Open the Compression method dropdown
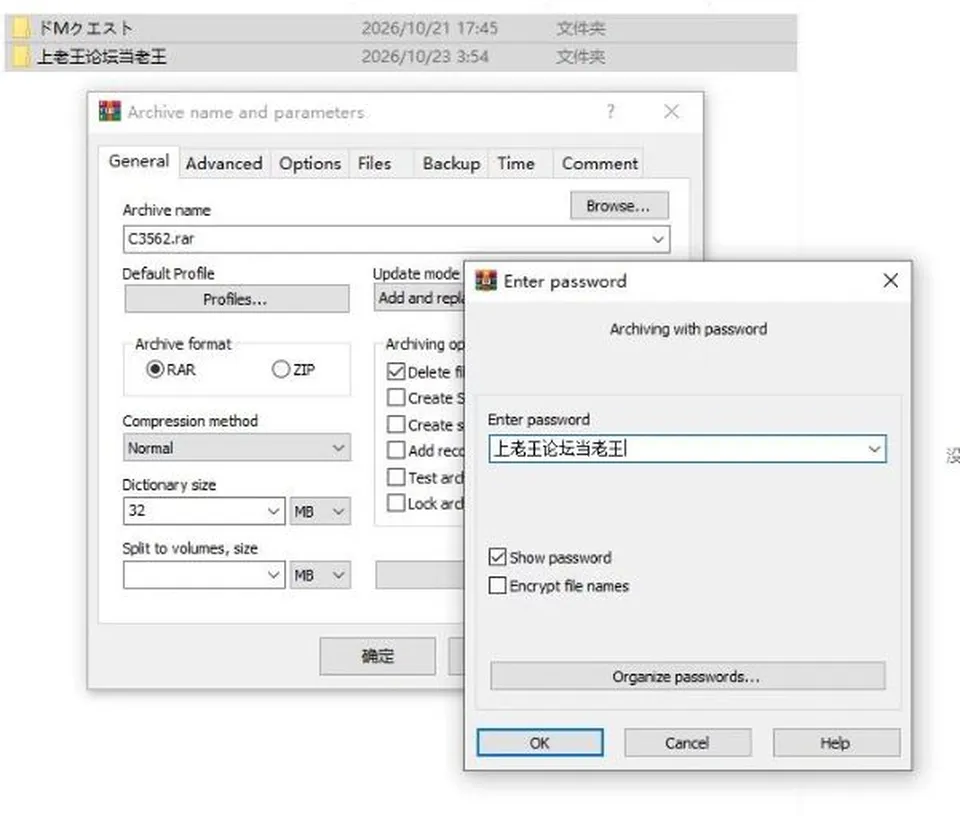 click(237, 448)
